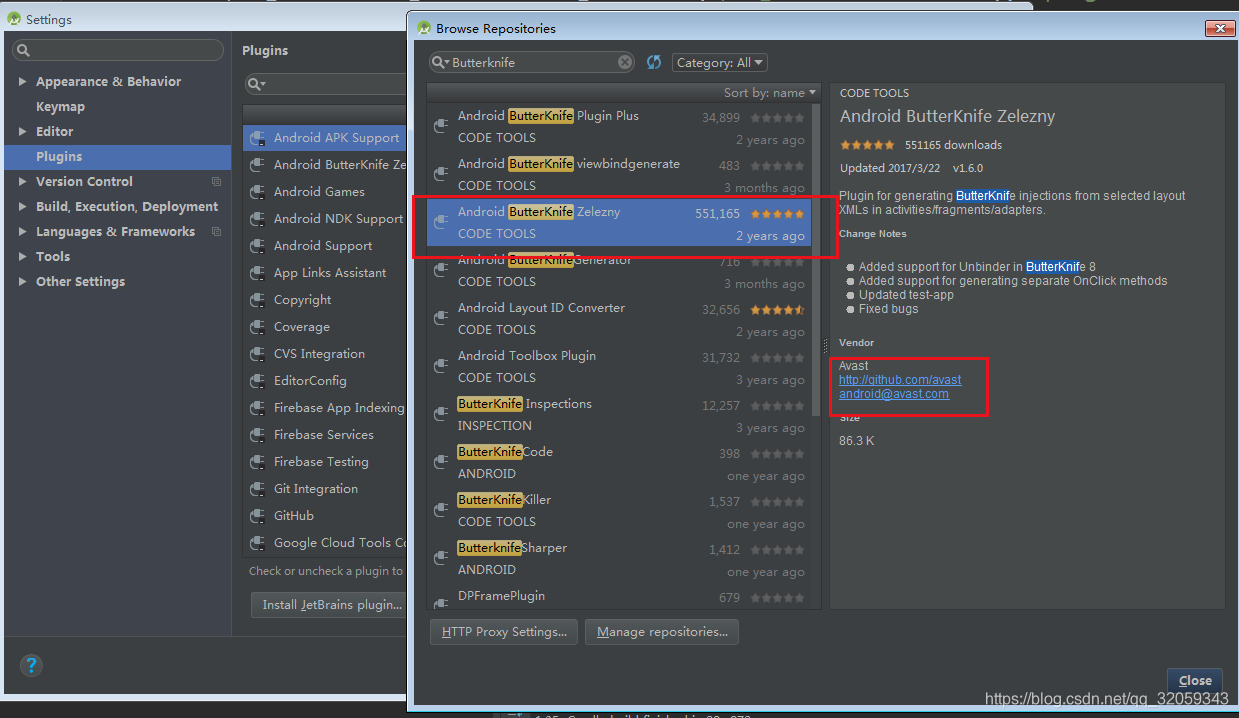Click plugin icon beside Android ButterKnife viewbindgenerate
Viewport: 1239px width, 718px height.
click(440, 174)
